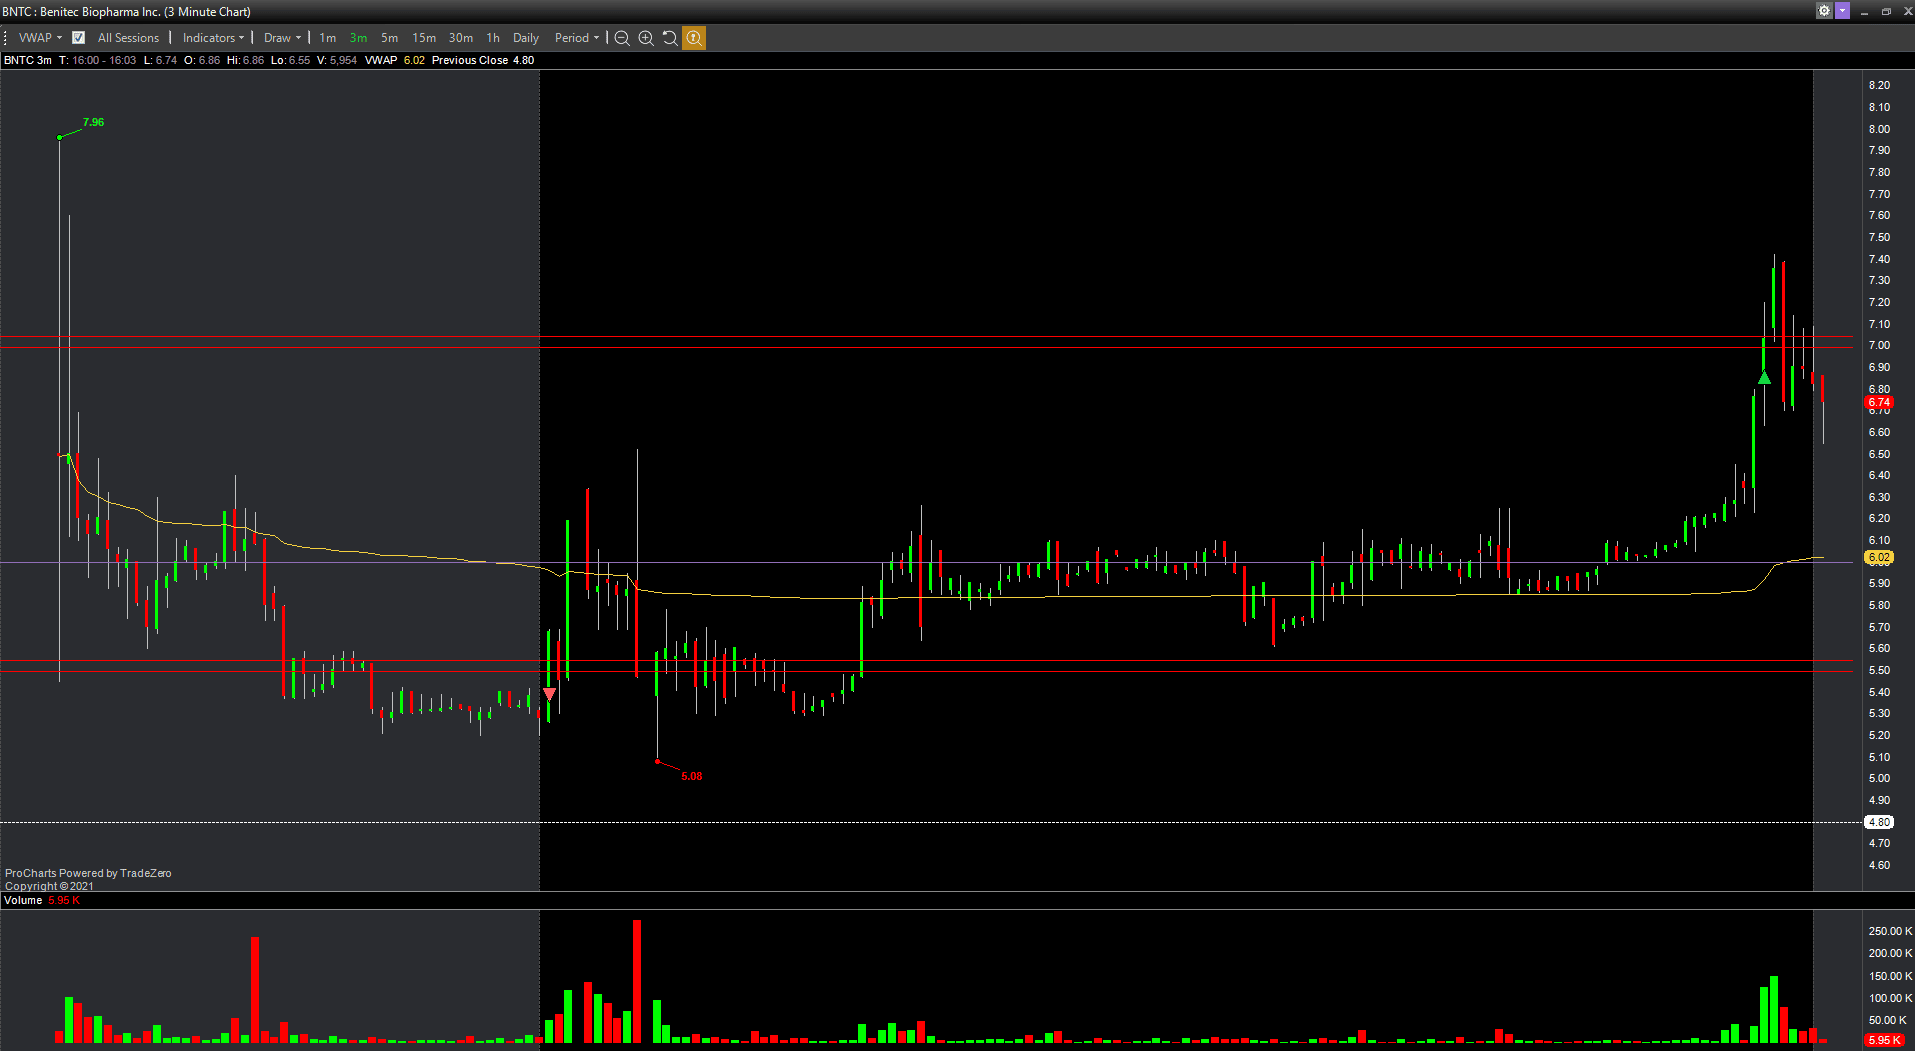Click the VWAP 6.02 axis tag

(x=1879, y=557)
